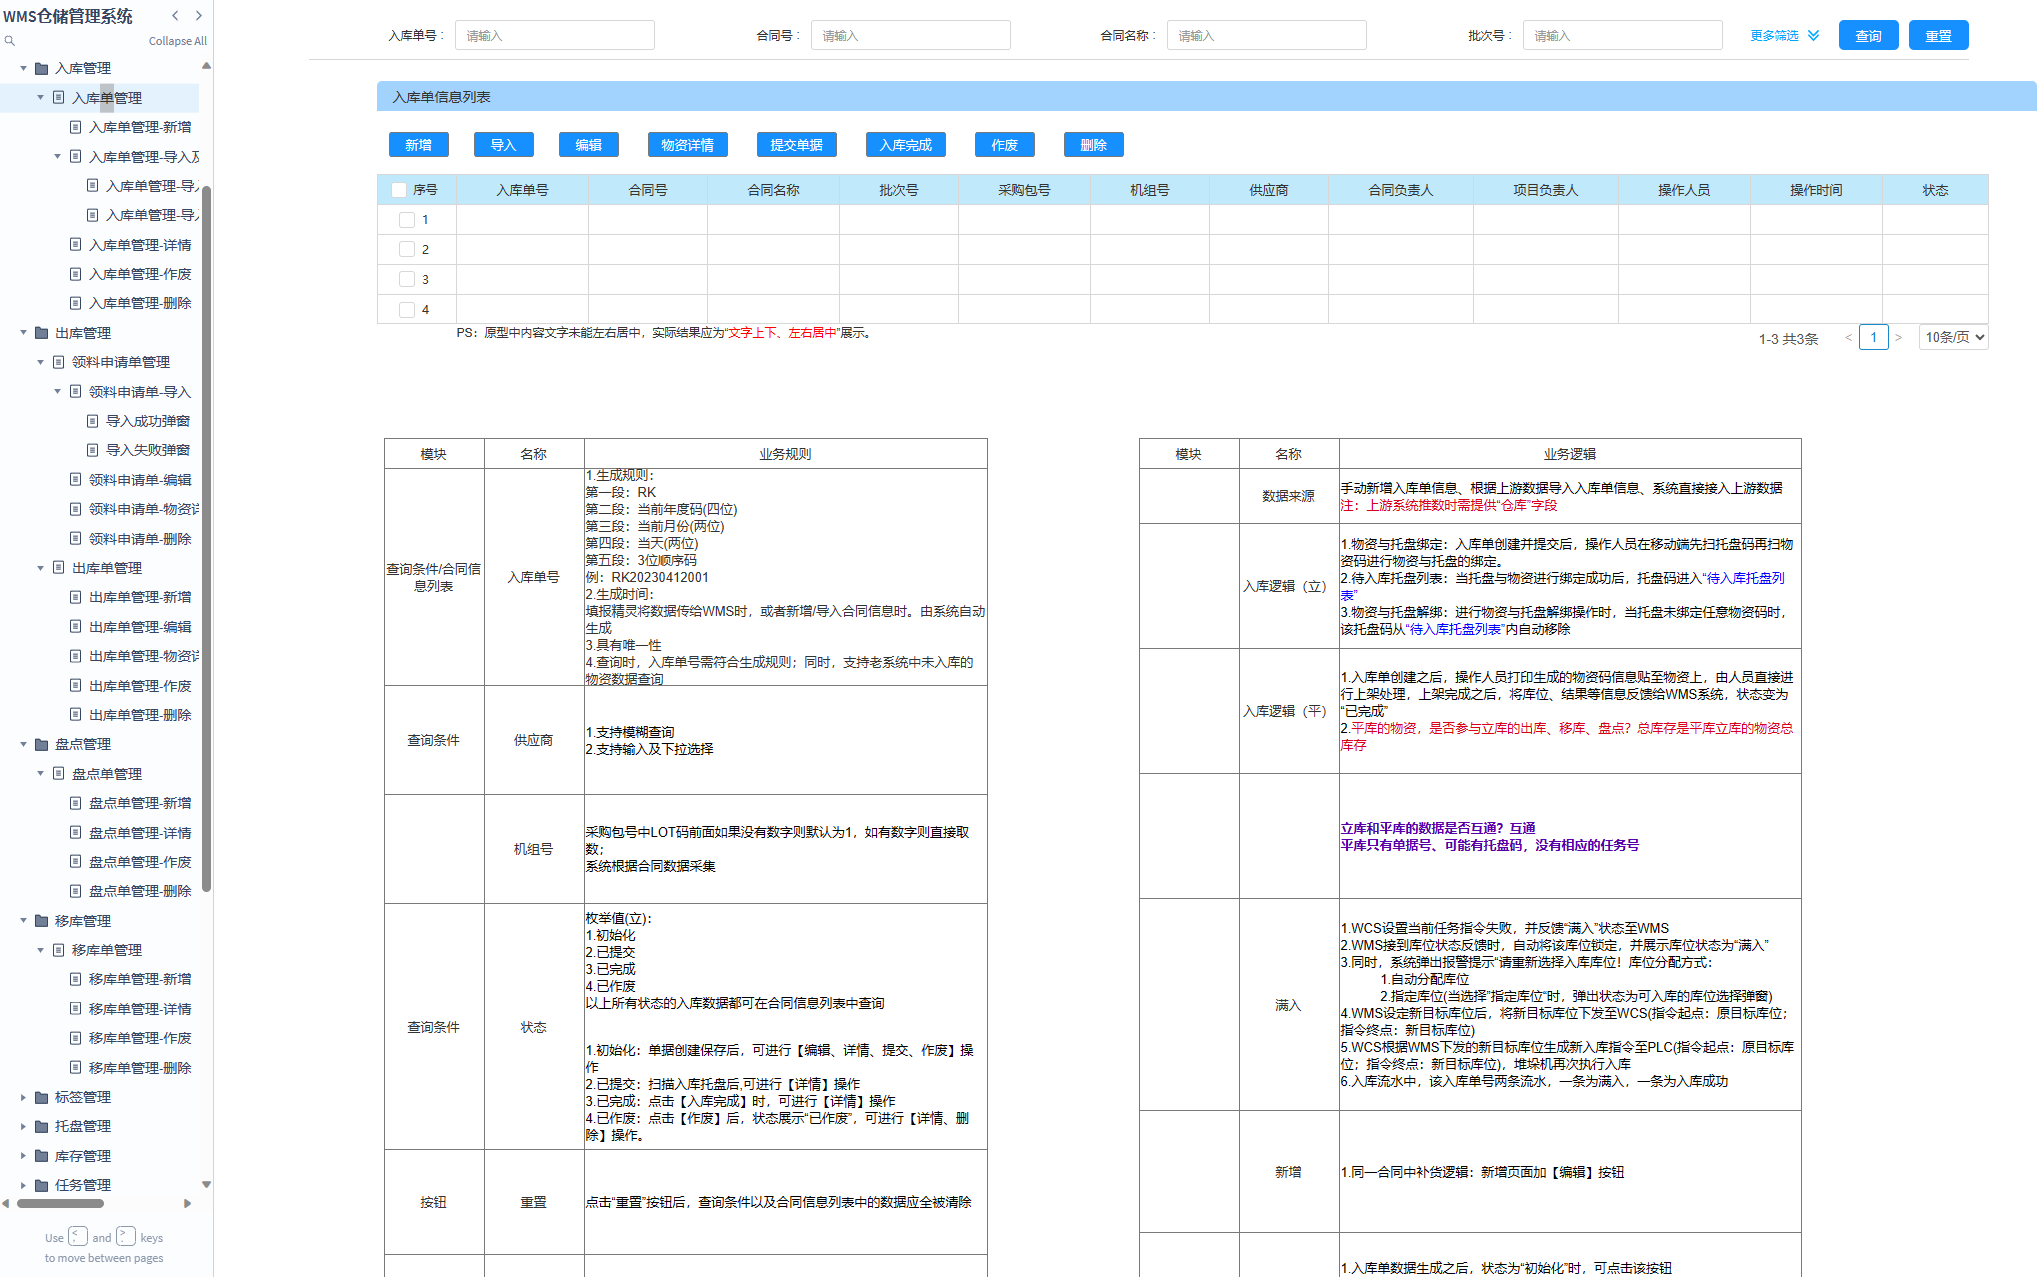This screenshot has width=2044, height=1277.
Task: Click the 入库完成 button
Action: 905,145
